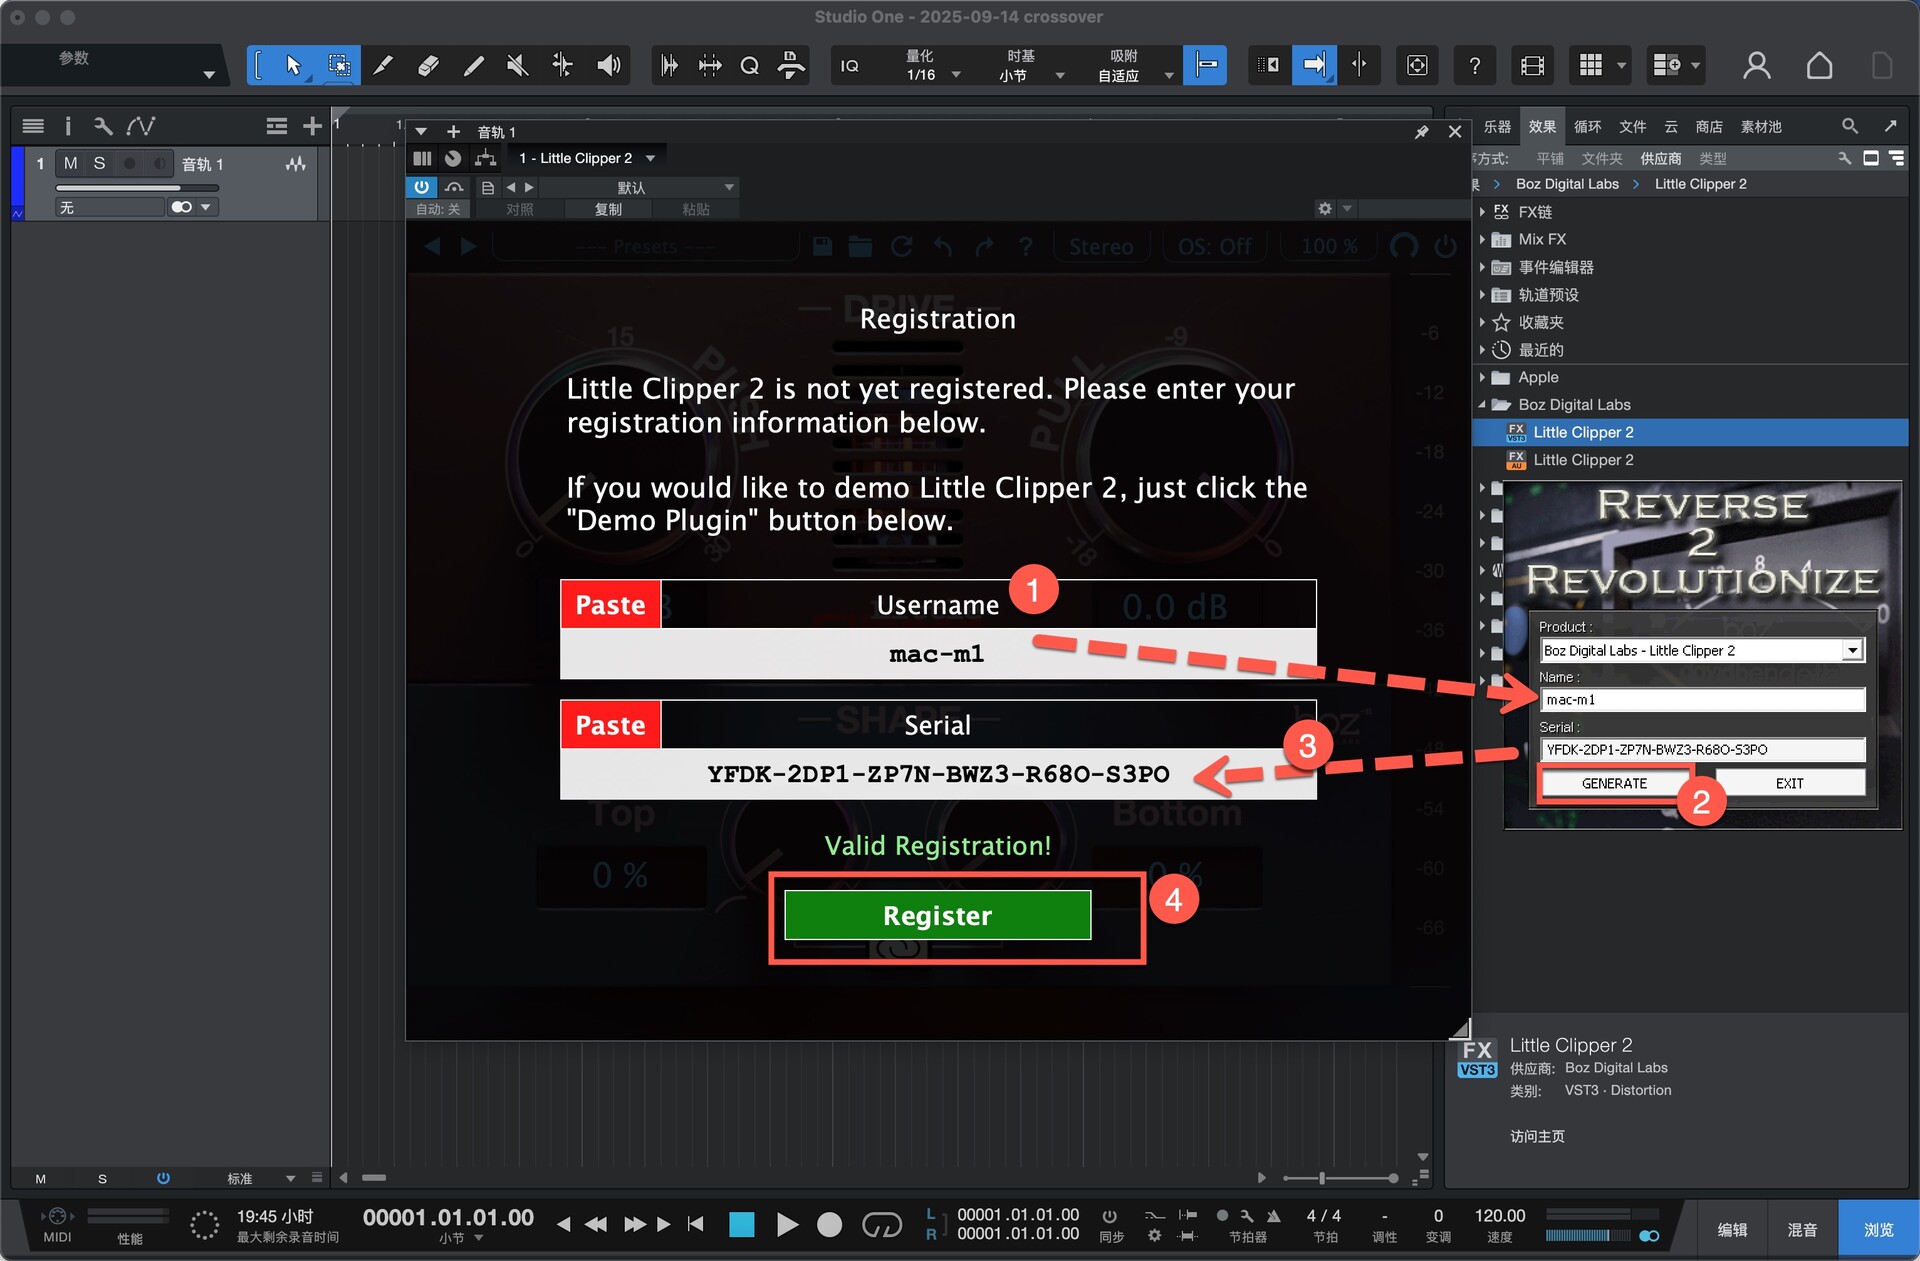Select the Range tool
This screenshot has height=1261, width=1920.
339,66
